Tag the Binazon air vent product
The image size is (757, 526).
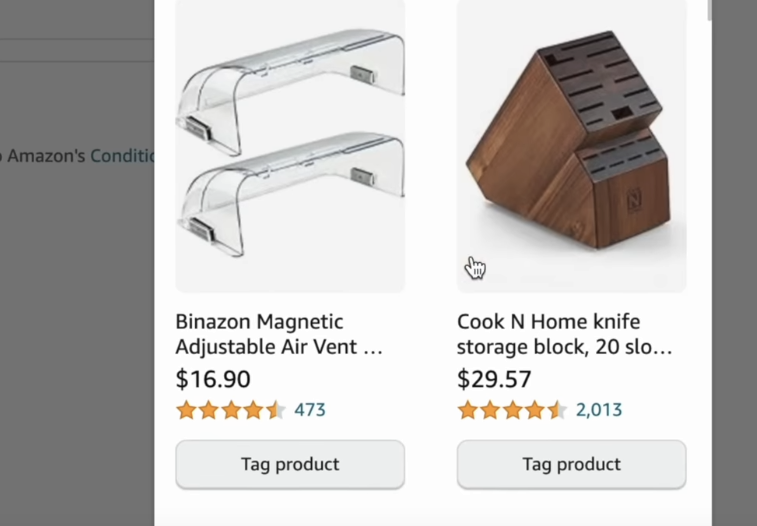(290, 465)
